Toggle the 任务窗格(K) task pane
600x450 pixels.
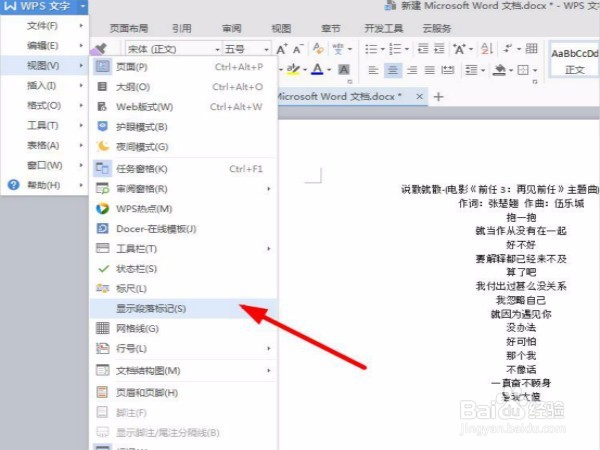point(183,169)
